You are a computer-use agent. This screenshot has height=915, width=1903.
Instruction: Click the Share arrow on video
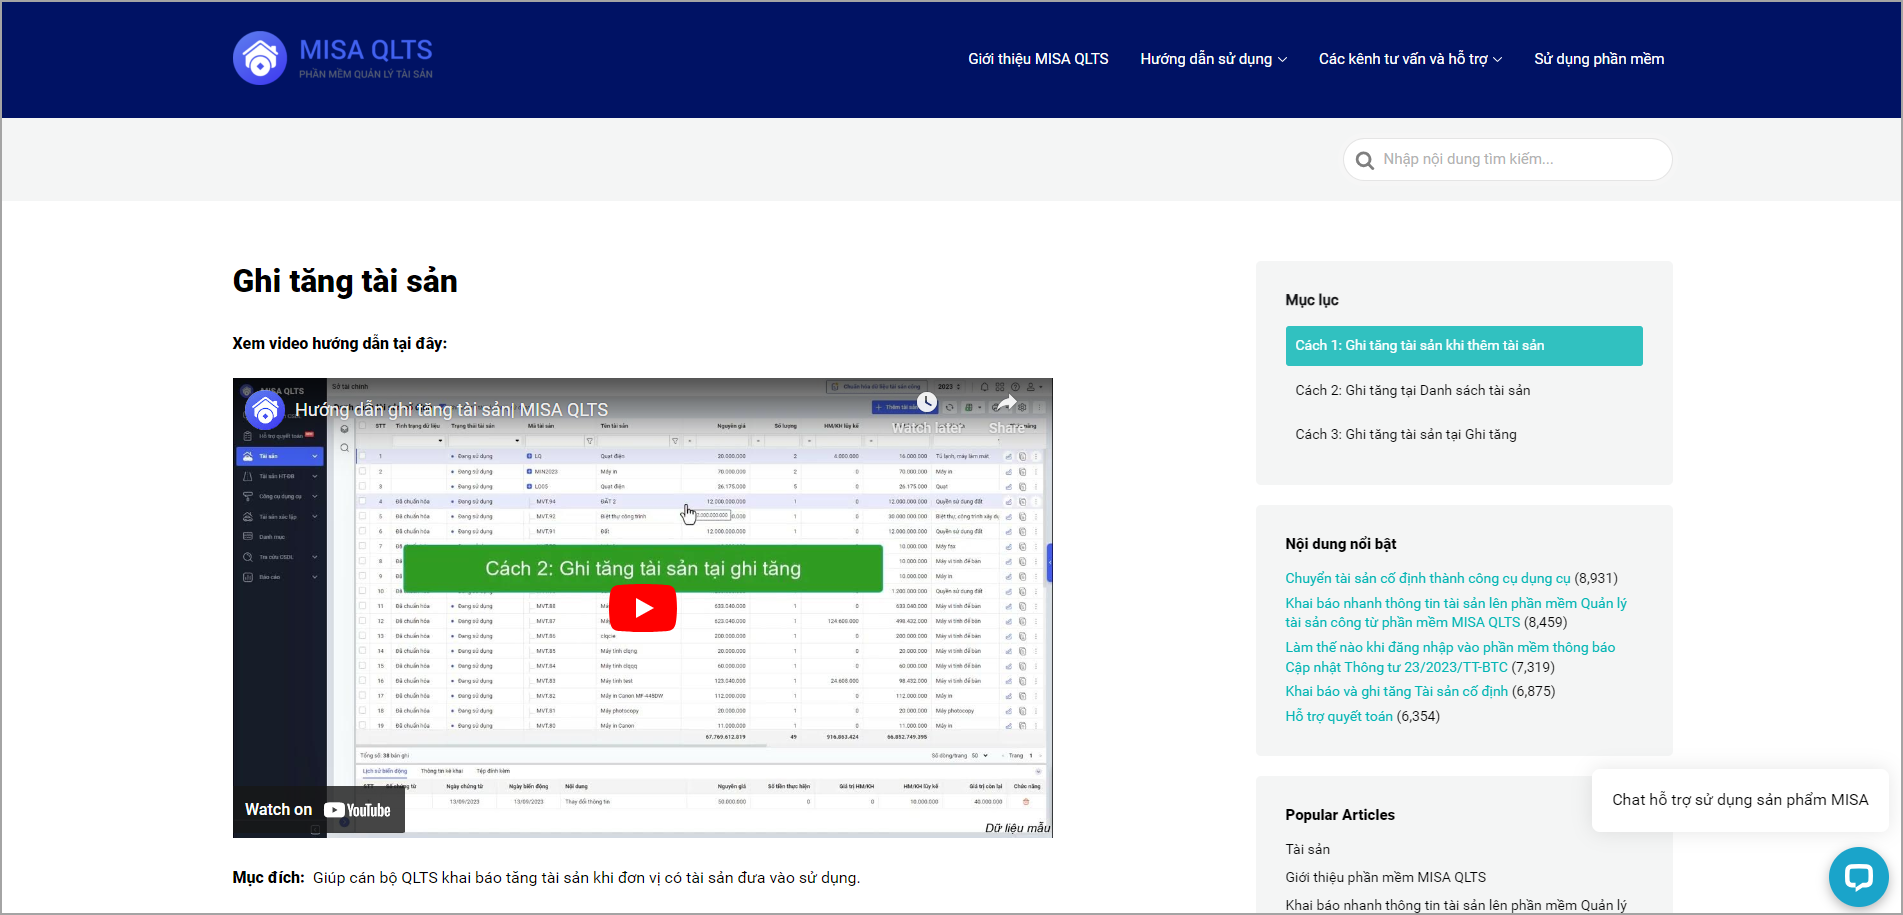point(1006,403)
